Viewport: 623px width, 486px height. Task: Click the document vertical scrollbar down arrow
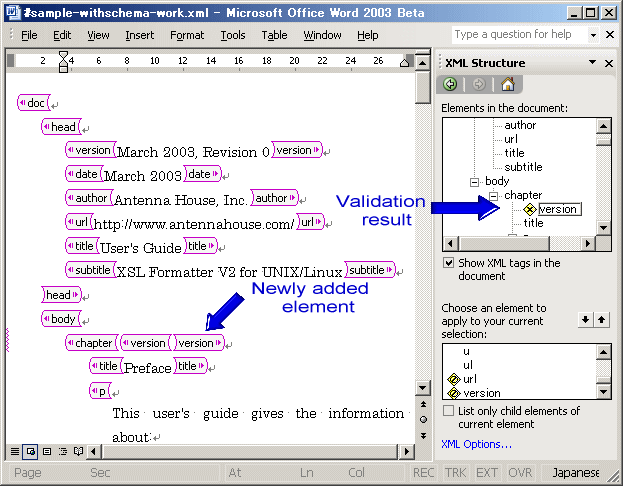pyautogui.click(x=423, y=387)
